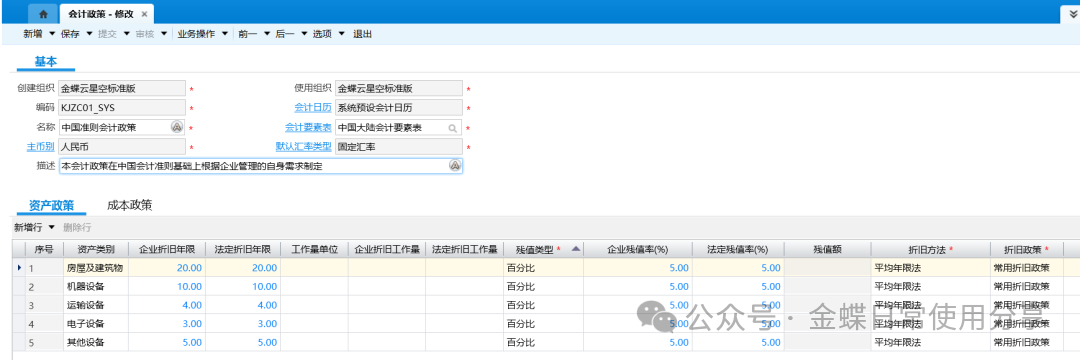The width and height of the screenshot is (1080, 360).
Task: Close the 会计政策 - 修改 tab
Action: (x=143, y=14)
